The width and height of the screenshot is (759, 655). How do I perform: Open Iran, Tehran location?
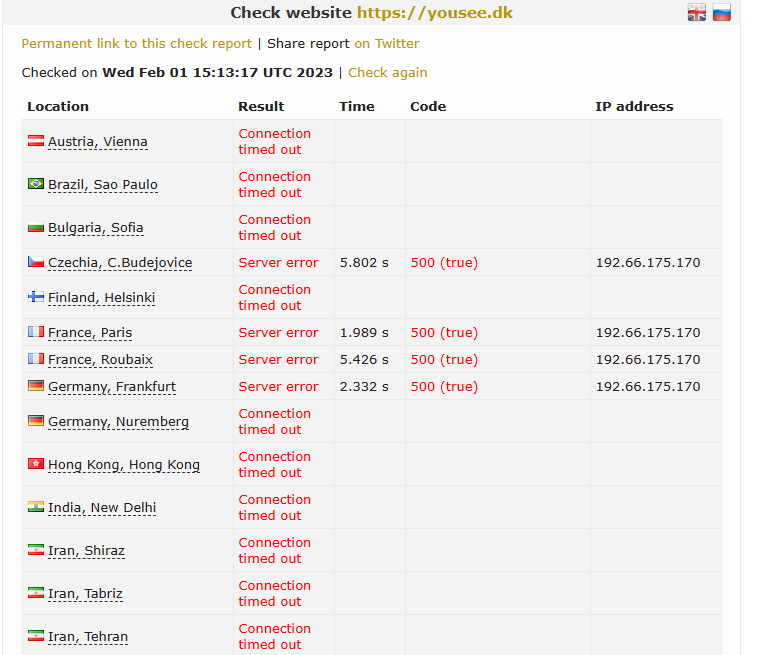(x=88, y=637)
